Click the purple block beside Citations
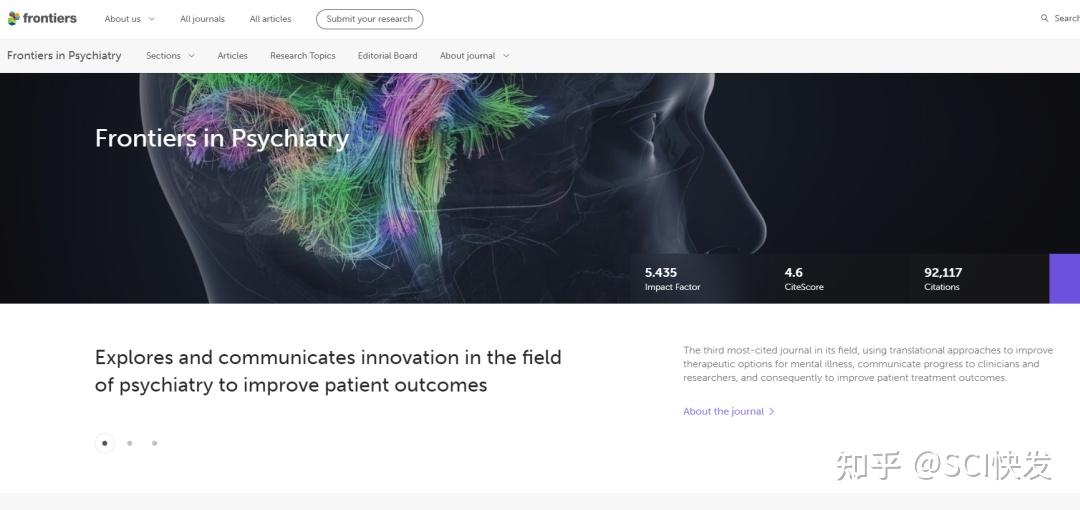1080x510 pixels. [x=1064, y=278]
